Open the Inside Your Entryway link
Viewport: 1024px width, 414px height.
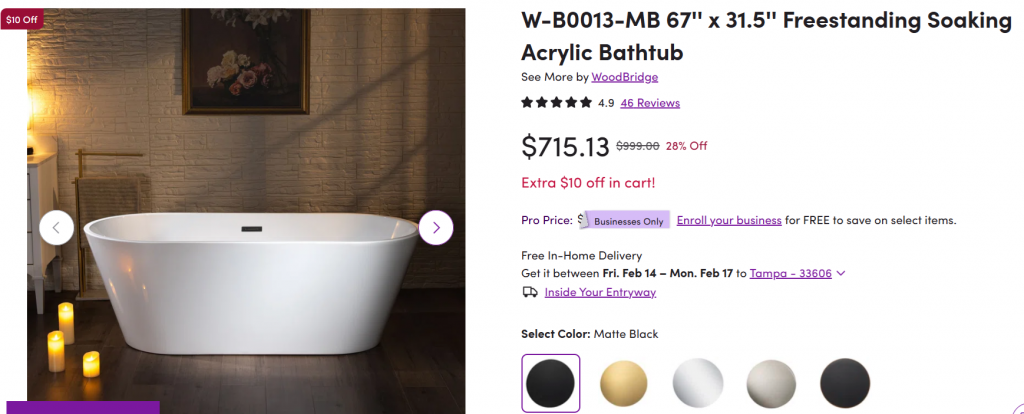coord(600,292)
